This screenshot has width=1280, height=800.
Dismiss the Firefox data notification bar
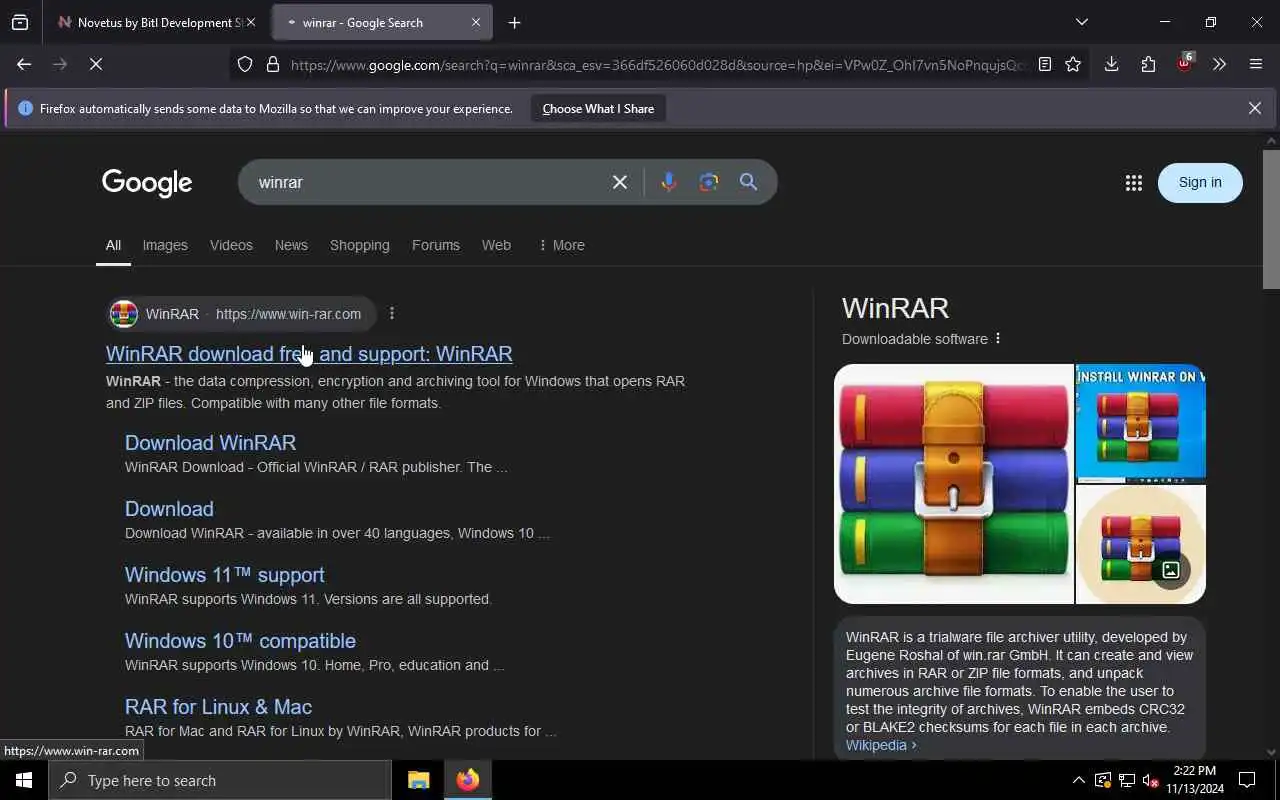coord(1255,108)
